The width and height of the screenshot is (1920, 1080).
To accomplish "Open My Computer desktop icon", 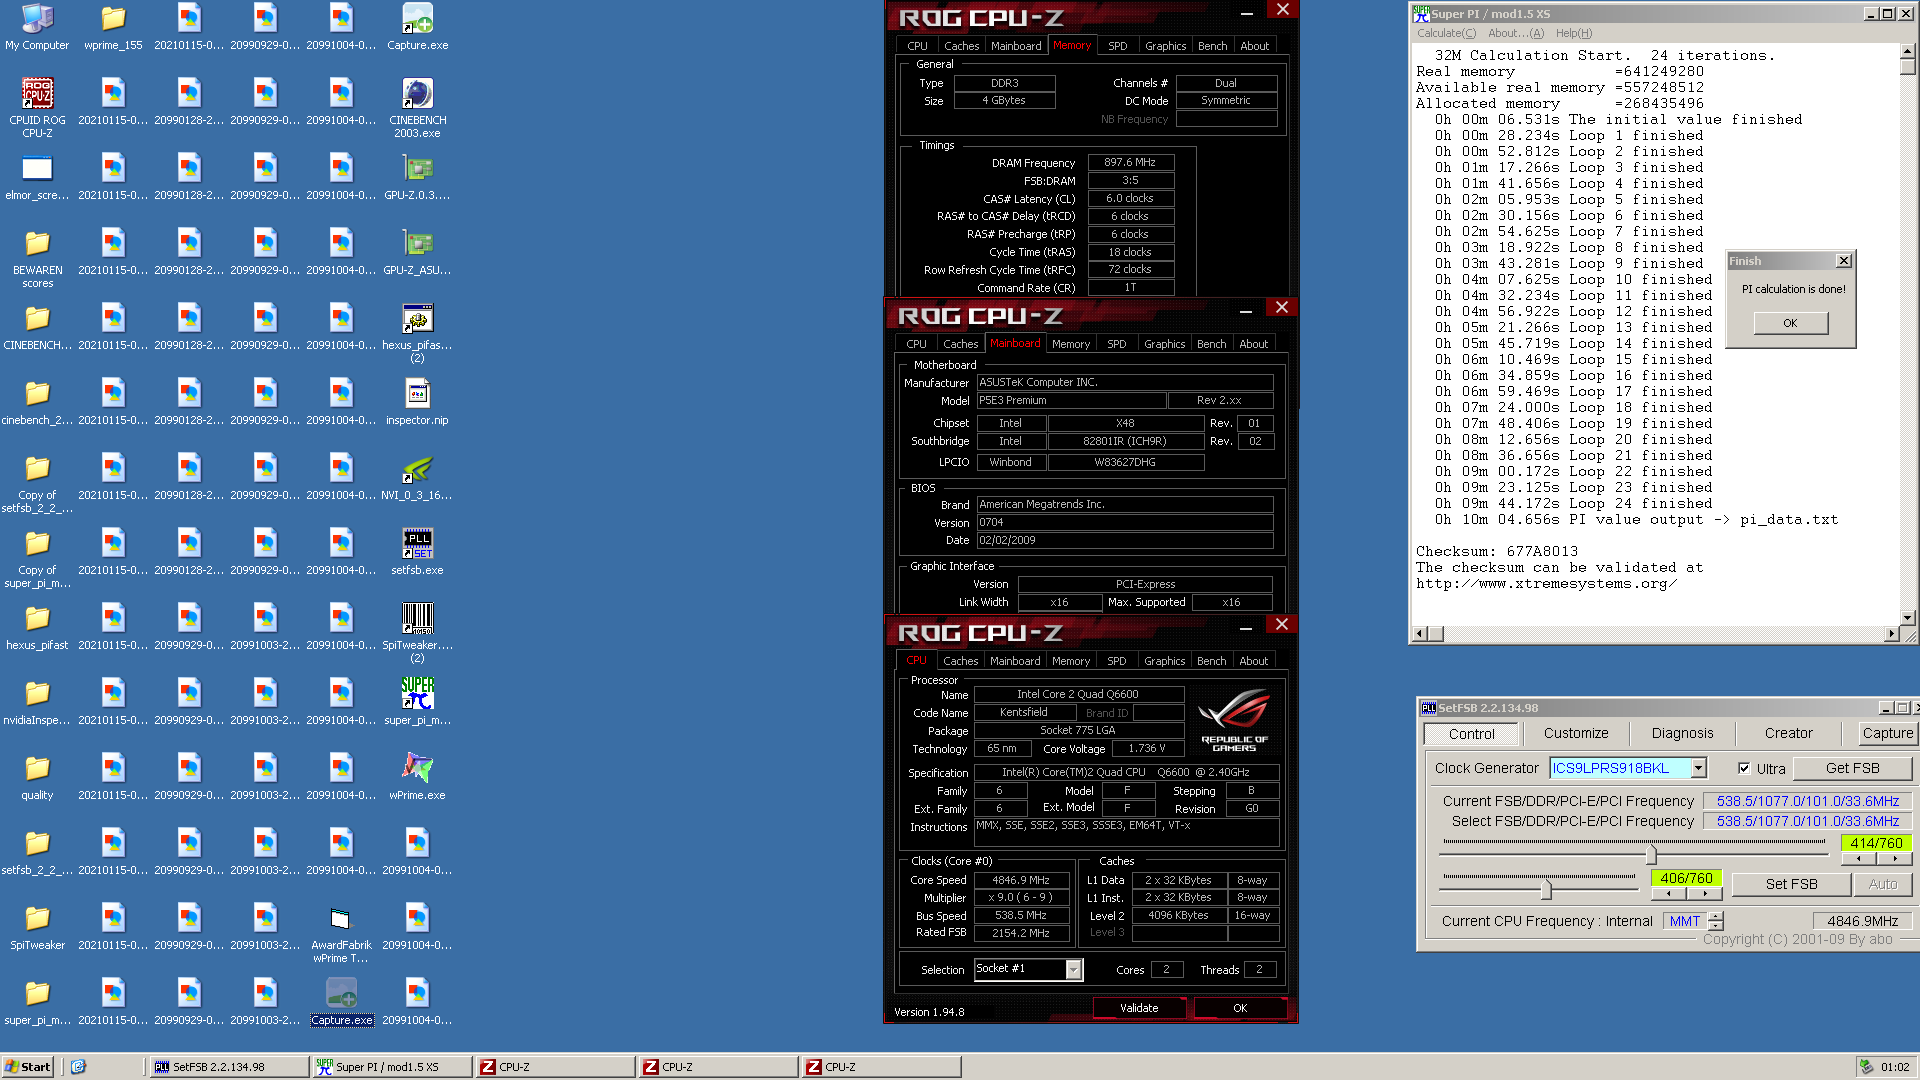I will 37,26.
